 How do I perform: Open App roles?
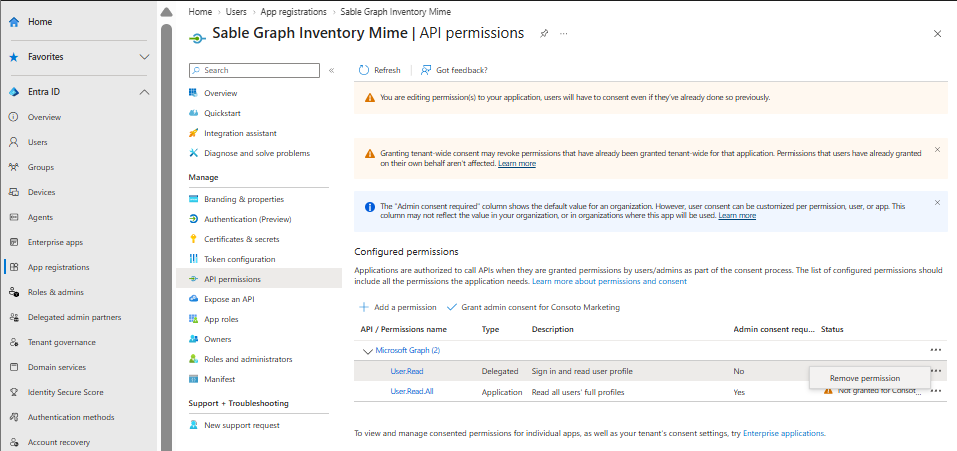[x=221, y=319]
